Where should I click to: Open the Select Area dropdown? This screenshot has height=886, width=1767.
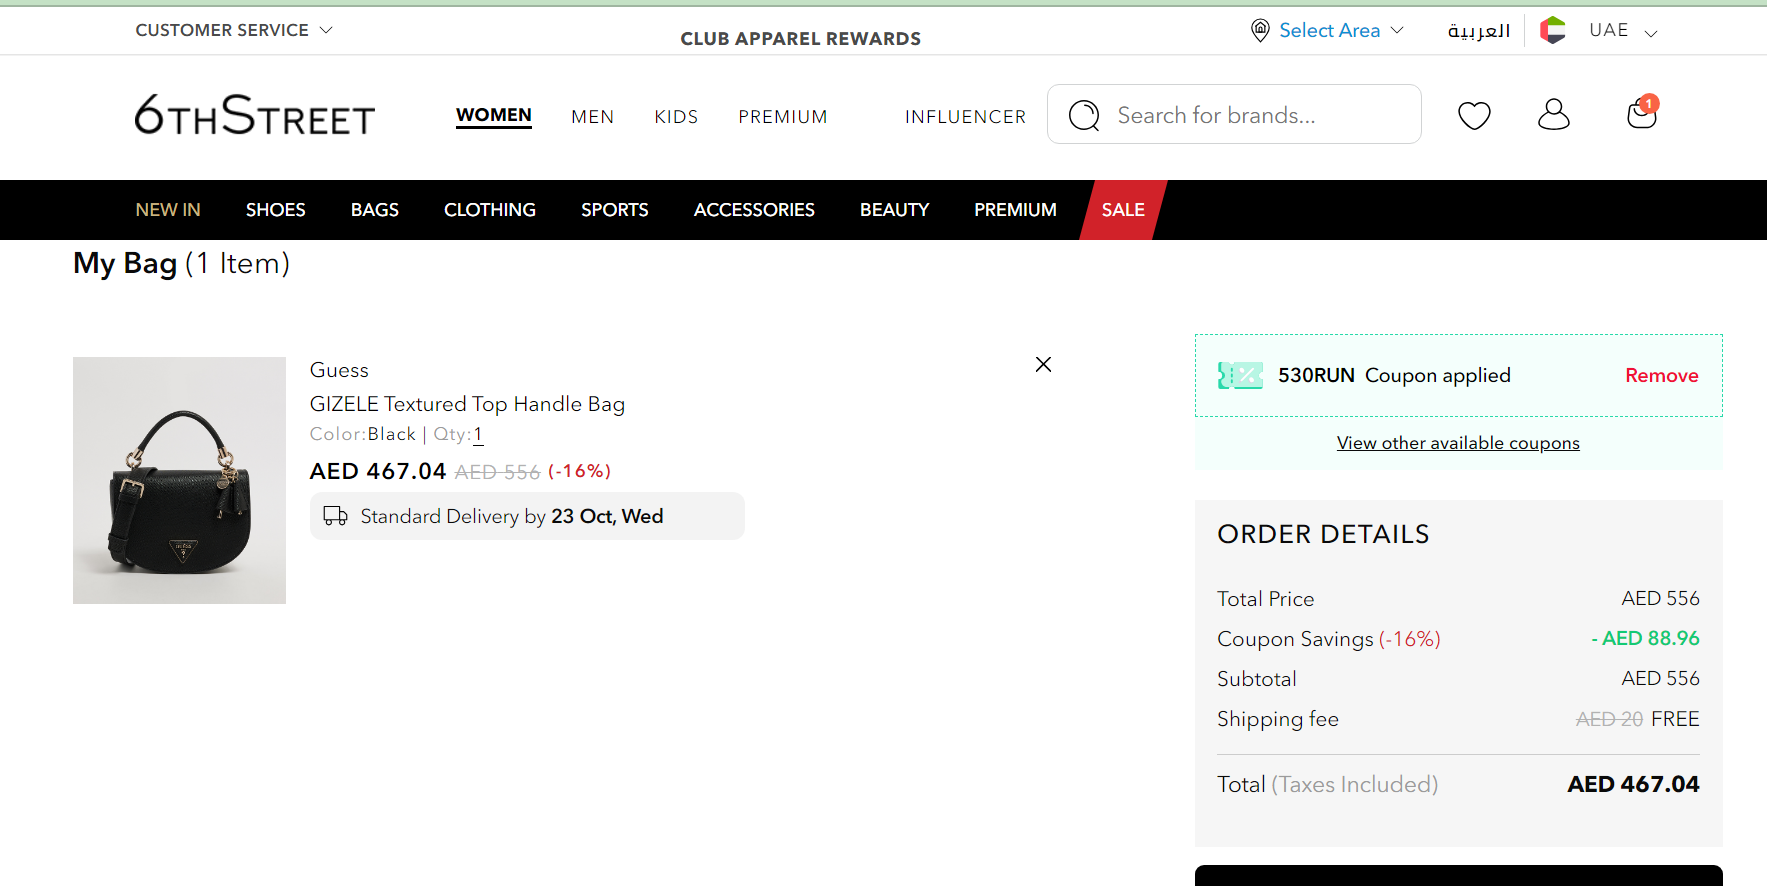pos(1341,30)
